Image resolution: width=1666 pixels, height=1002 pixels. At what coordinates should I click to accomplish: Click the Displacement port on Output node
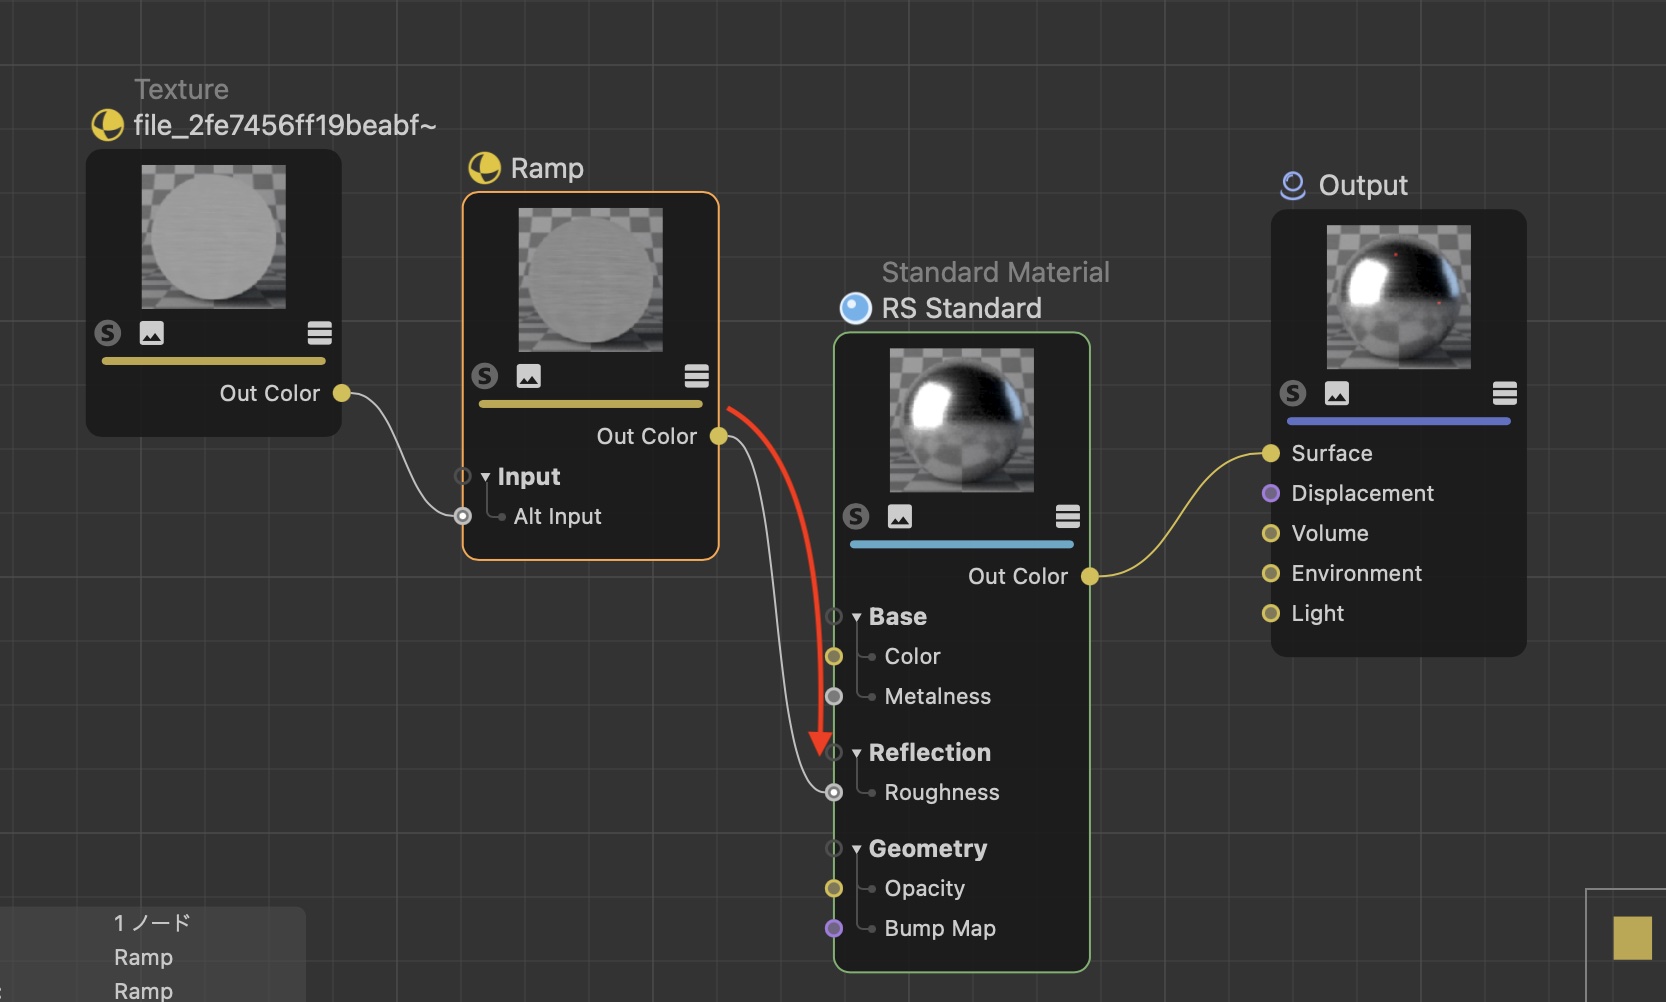point(1271,493)
